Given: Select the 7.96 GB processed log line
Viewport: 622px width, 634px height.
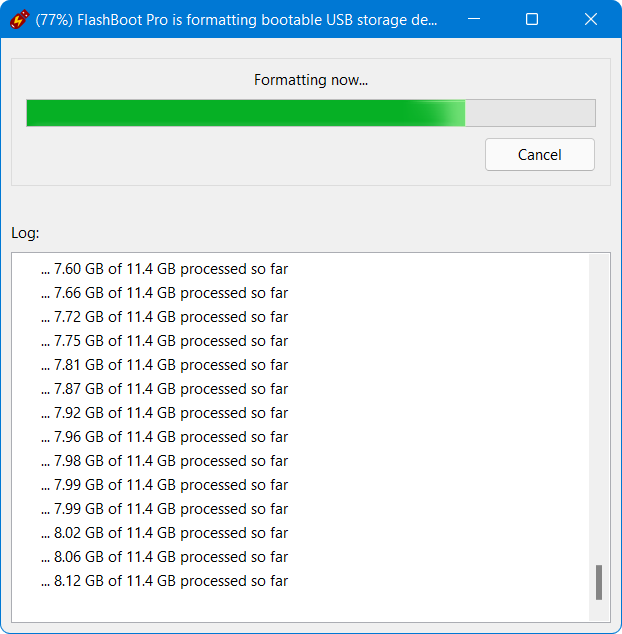Looking at the screenshot, I should 164,437.
